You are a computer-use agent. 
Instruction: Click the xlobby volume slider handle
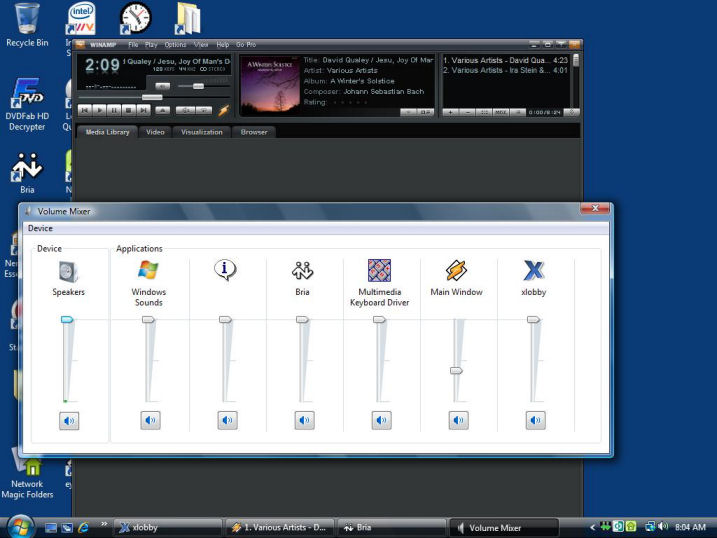534,320
